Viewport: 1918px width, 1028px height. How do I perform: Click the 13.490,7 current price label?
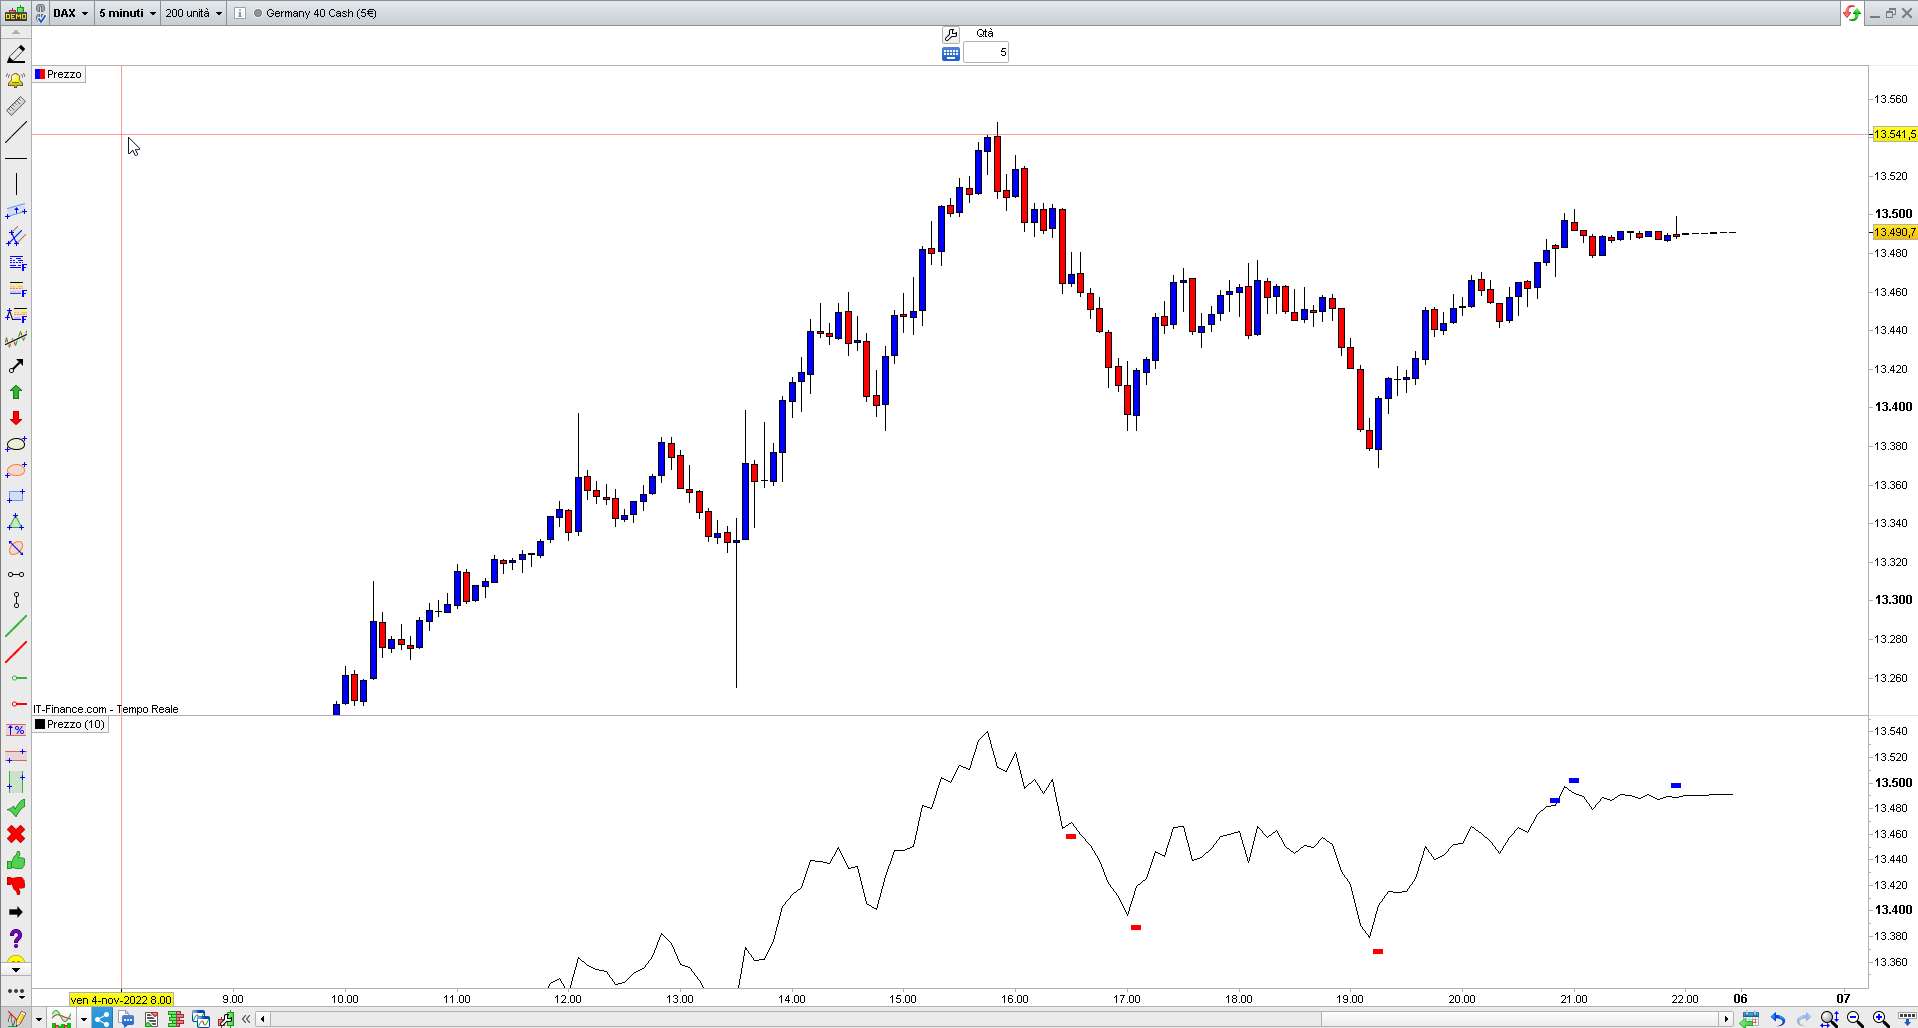coord(1895,232)
